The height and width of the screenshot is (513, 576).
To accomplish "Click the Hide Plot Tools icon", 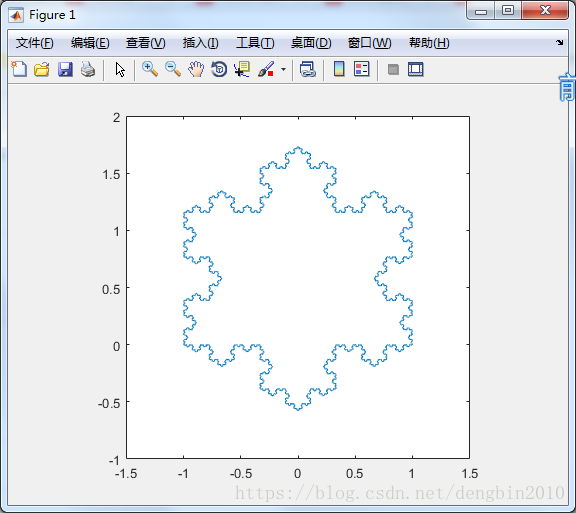I will pos(393,69).
